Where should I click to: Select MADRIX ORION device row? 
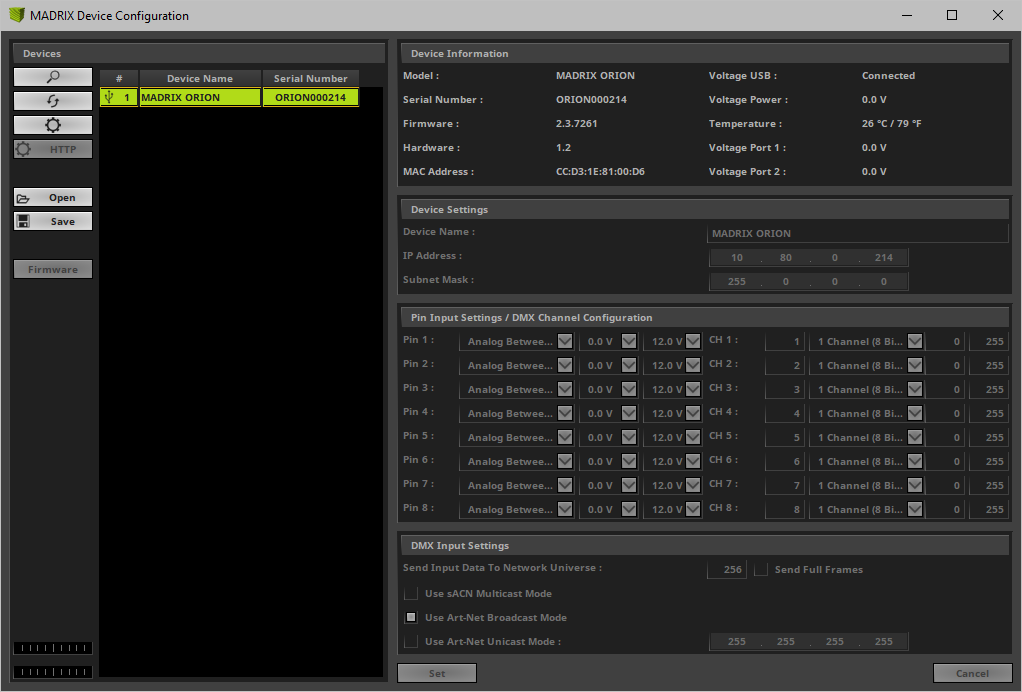(229, 97)
